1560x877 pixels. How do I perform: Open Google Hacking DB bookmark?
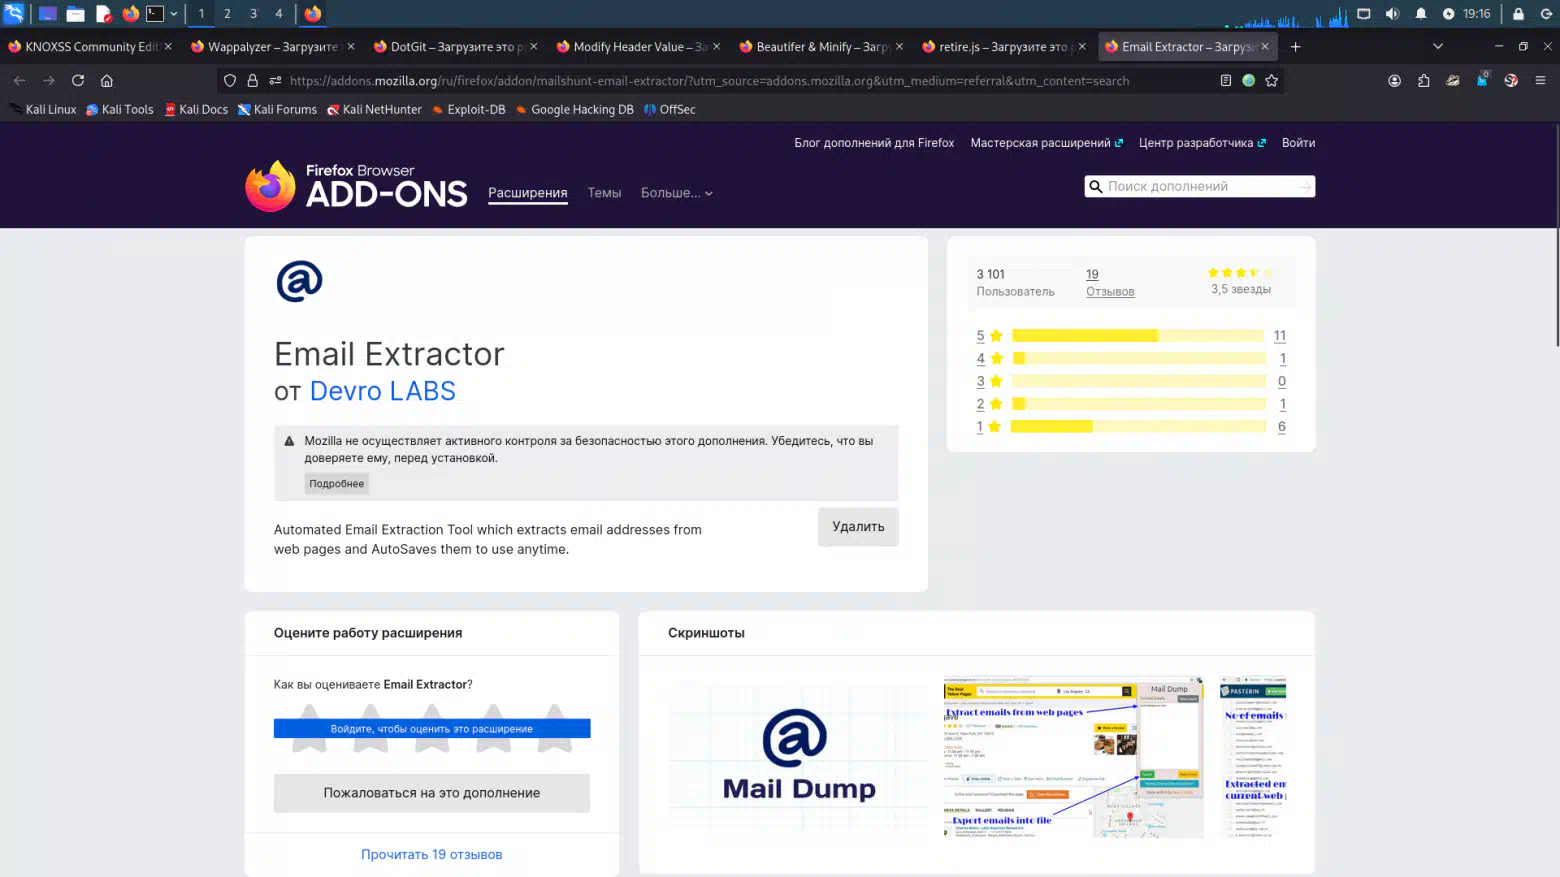pyautogui.click(x=574, y=110)
